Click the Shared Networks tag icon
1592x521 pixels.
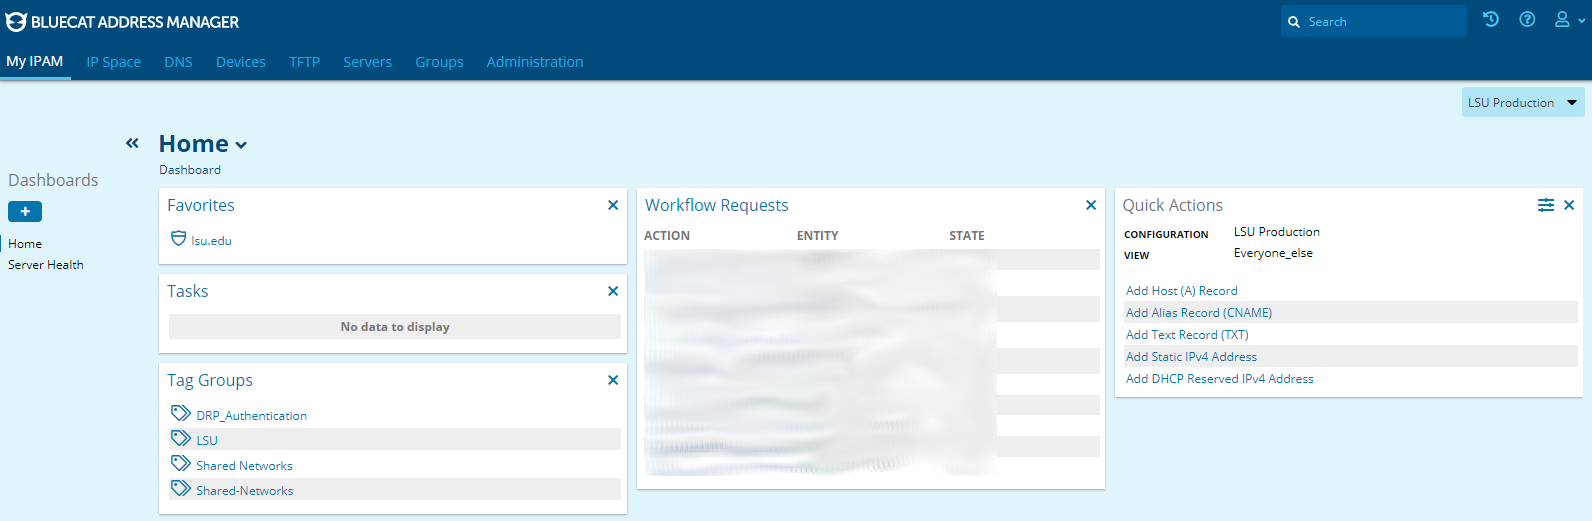[x=180, y=463]
